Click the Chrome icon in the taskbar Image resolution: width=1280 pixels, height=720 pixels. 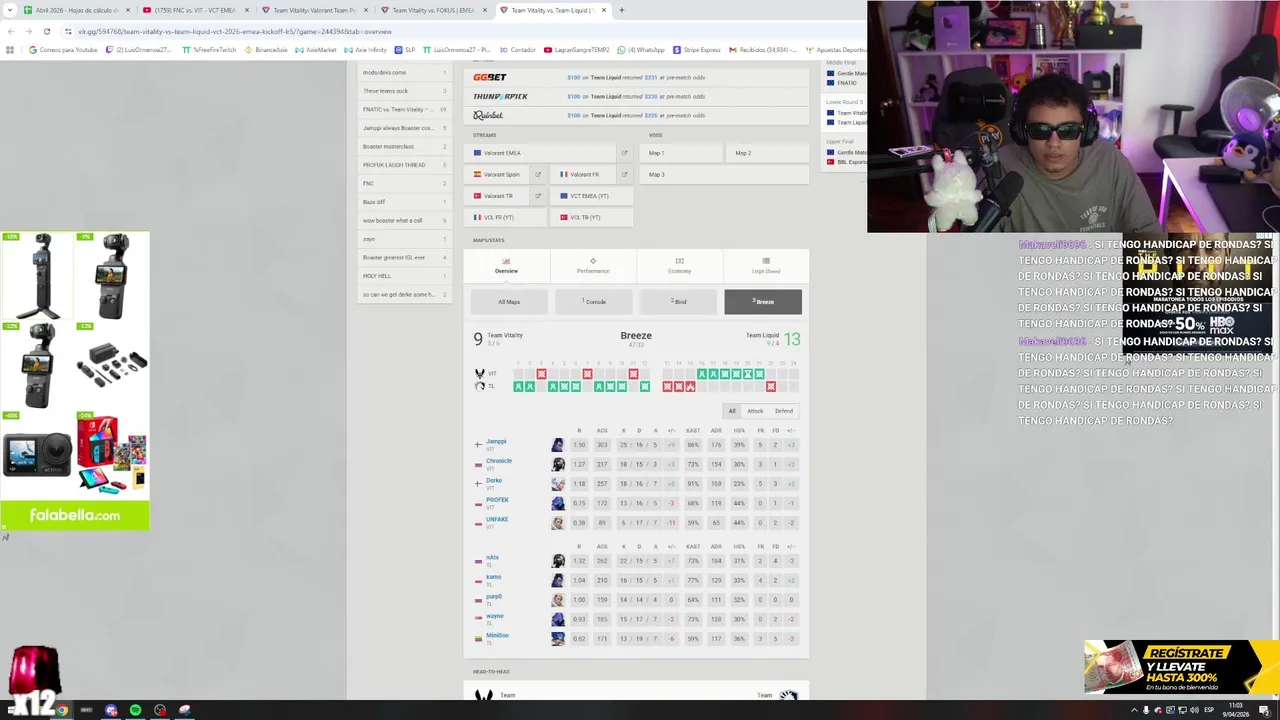click(x=61, y=710)
